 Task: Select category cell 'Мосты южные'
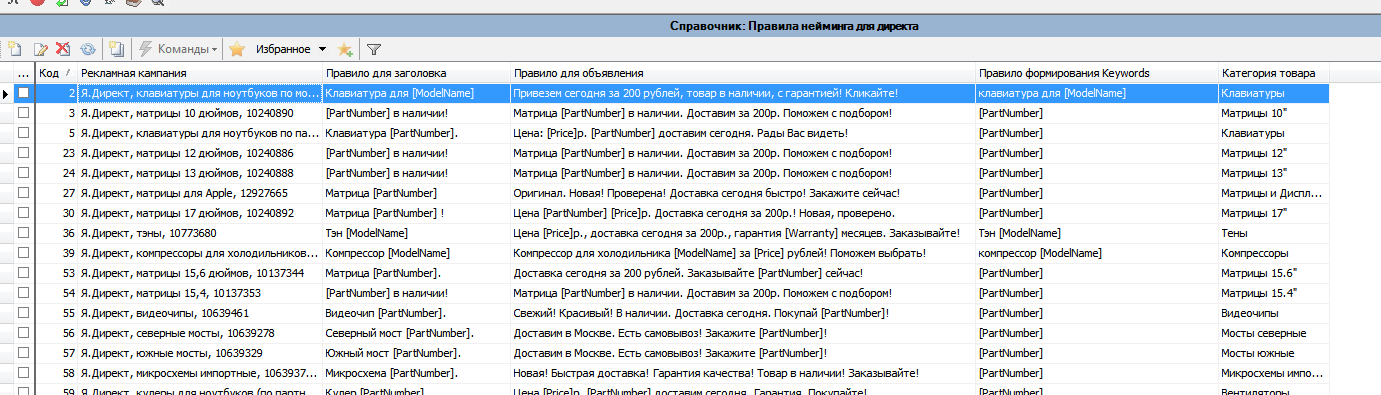1273,353
